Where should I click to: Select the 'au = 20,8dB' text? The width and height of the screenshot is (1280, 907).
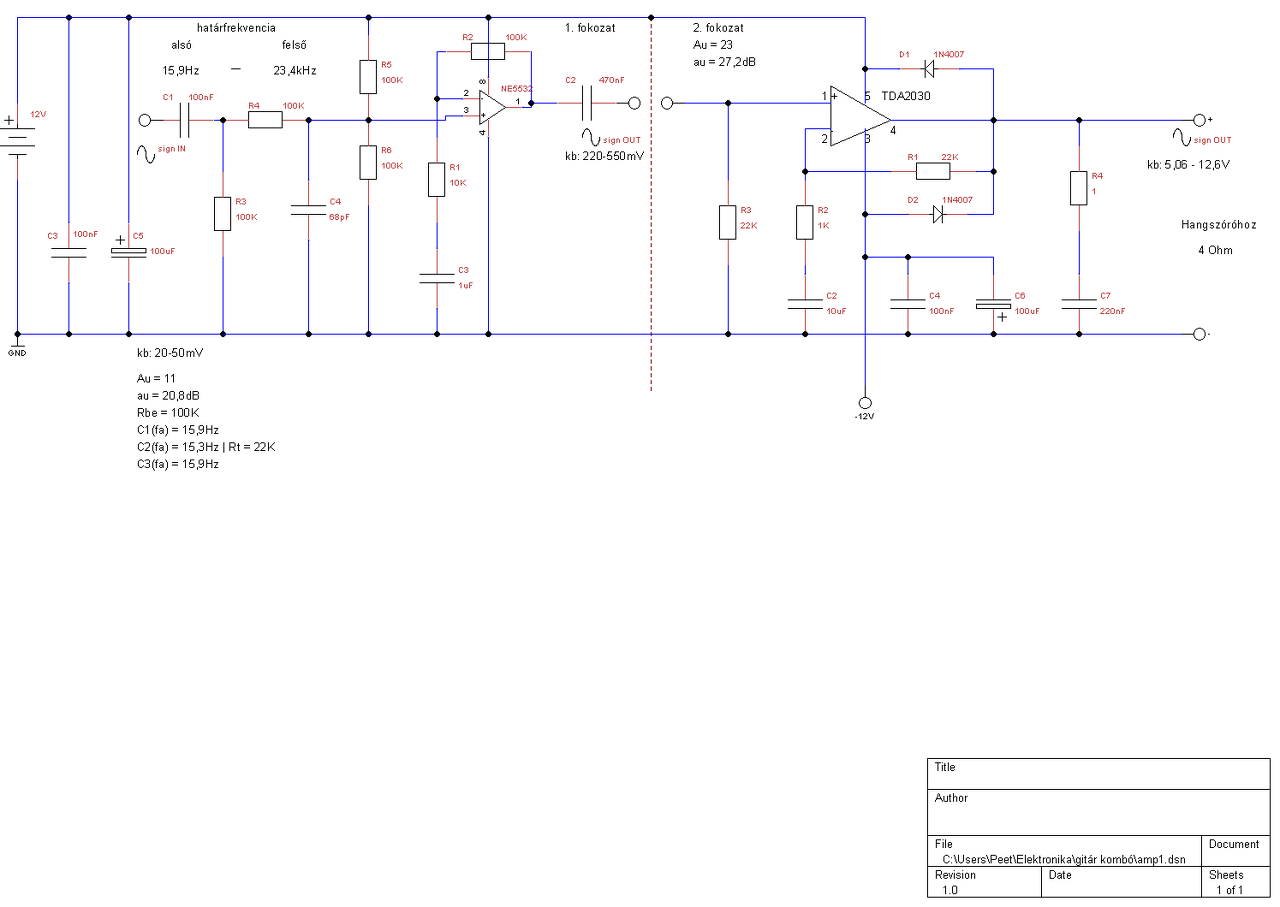click(x=168, y=396)
